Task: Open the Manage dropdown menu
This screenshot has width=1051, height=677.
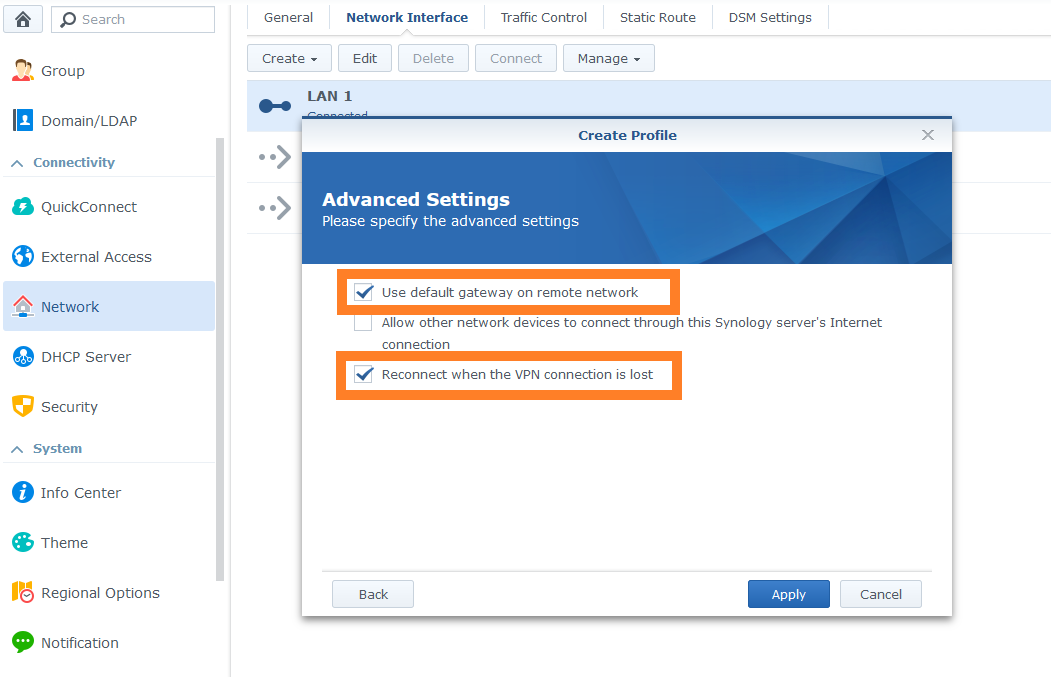Action: [609, 58]
